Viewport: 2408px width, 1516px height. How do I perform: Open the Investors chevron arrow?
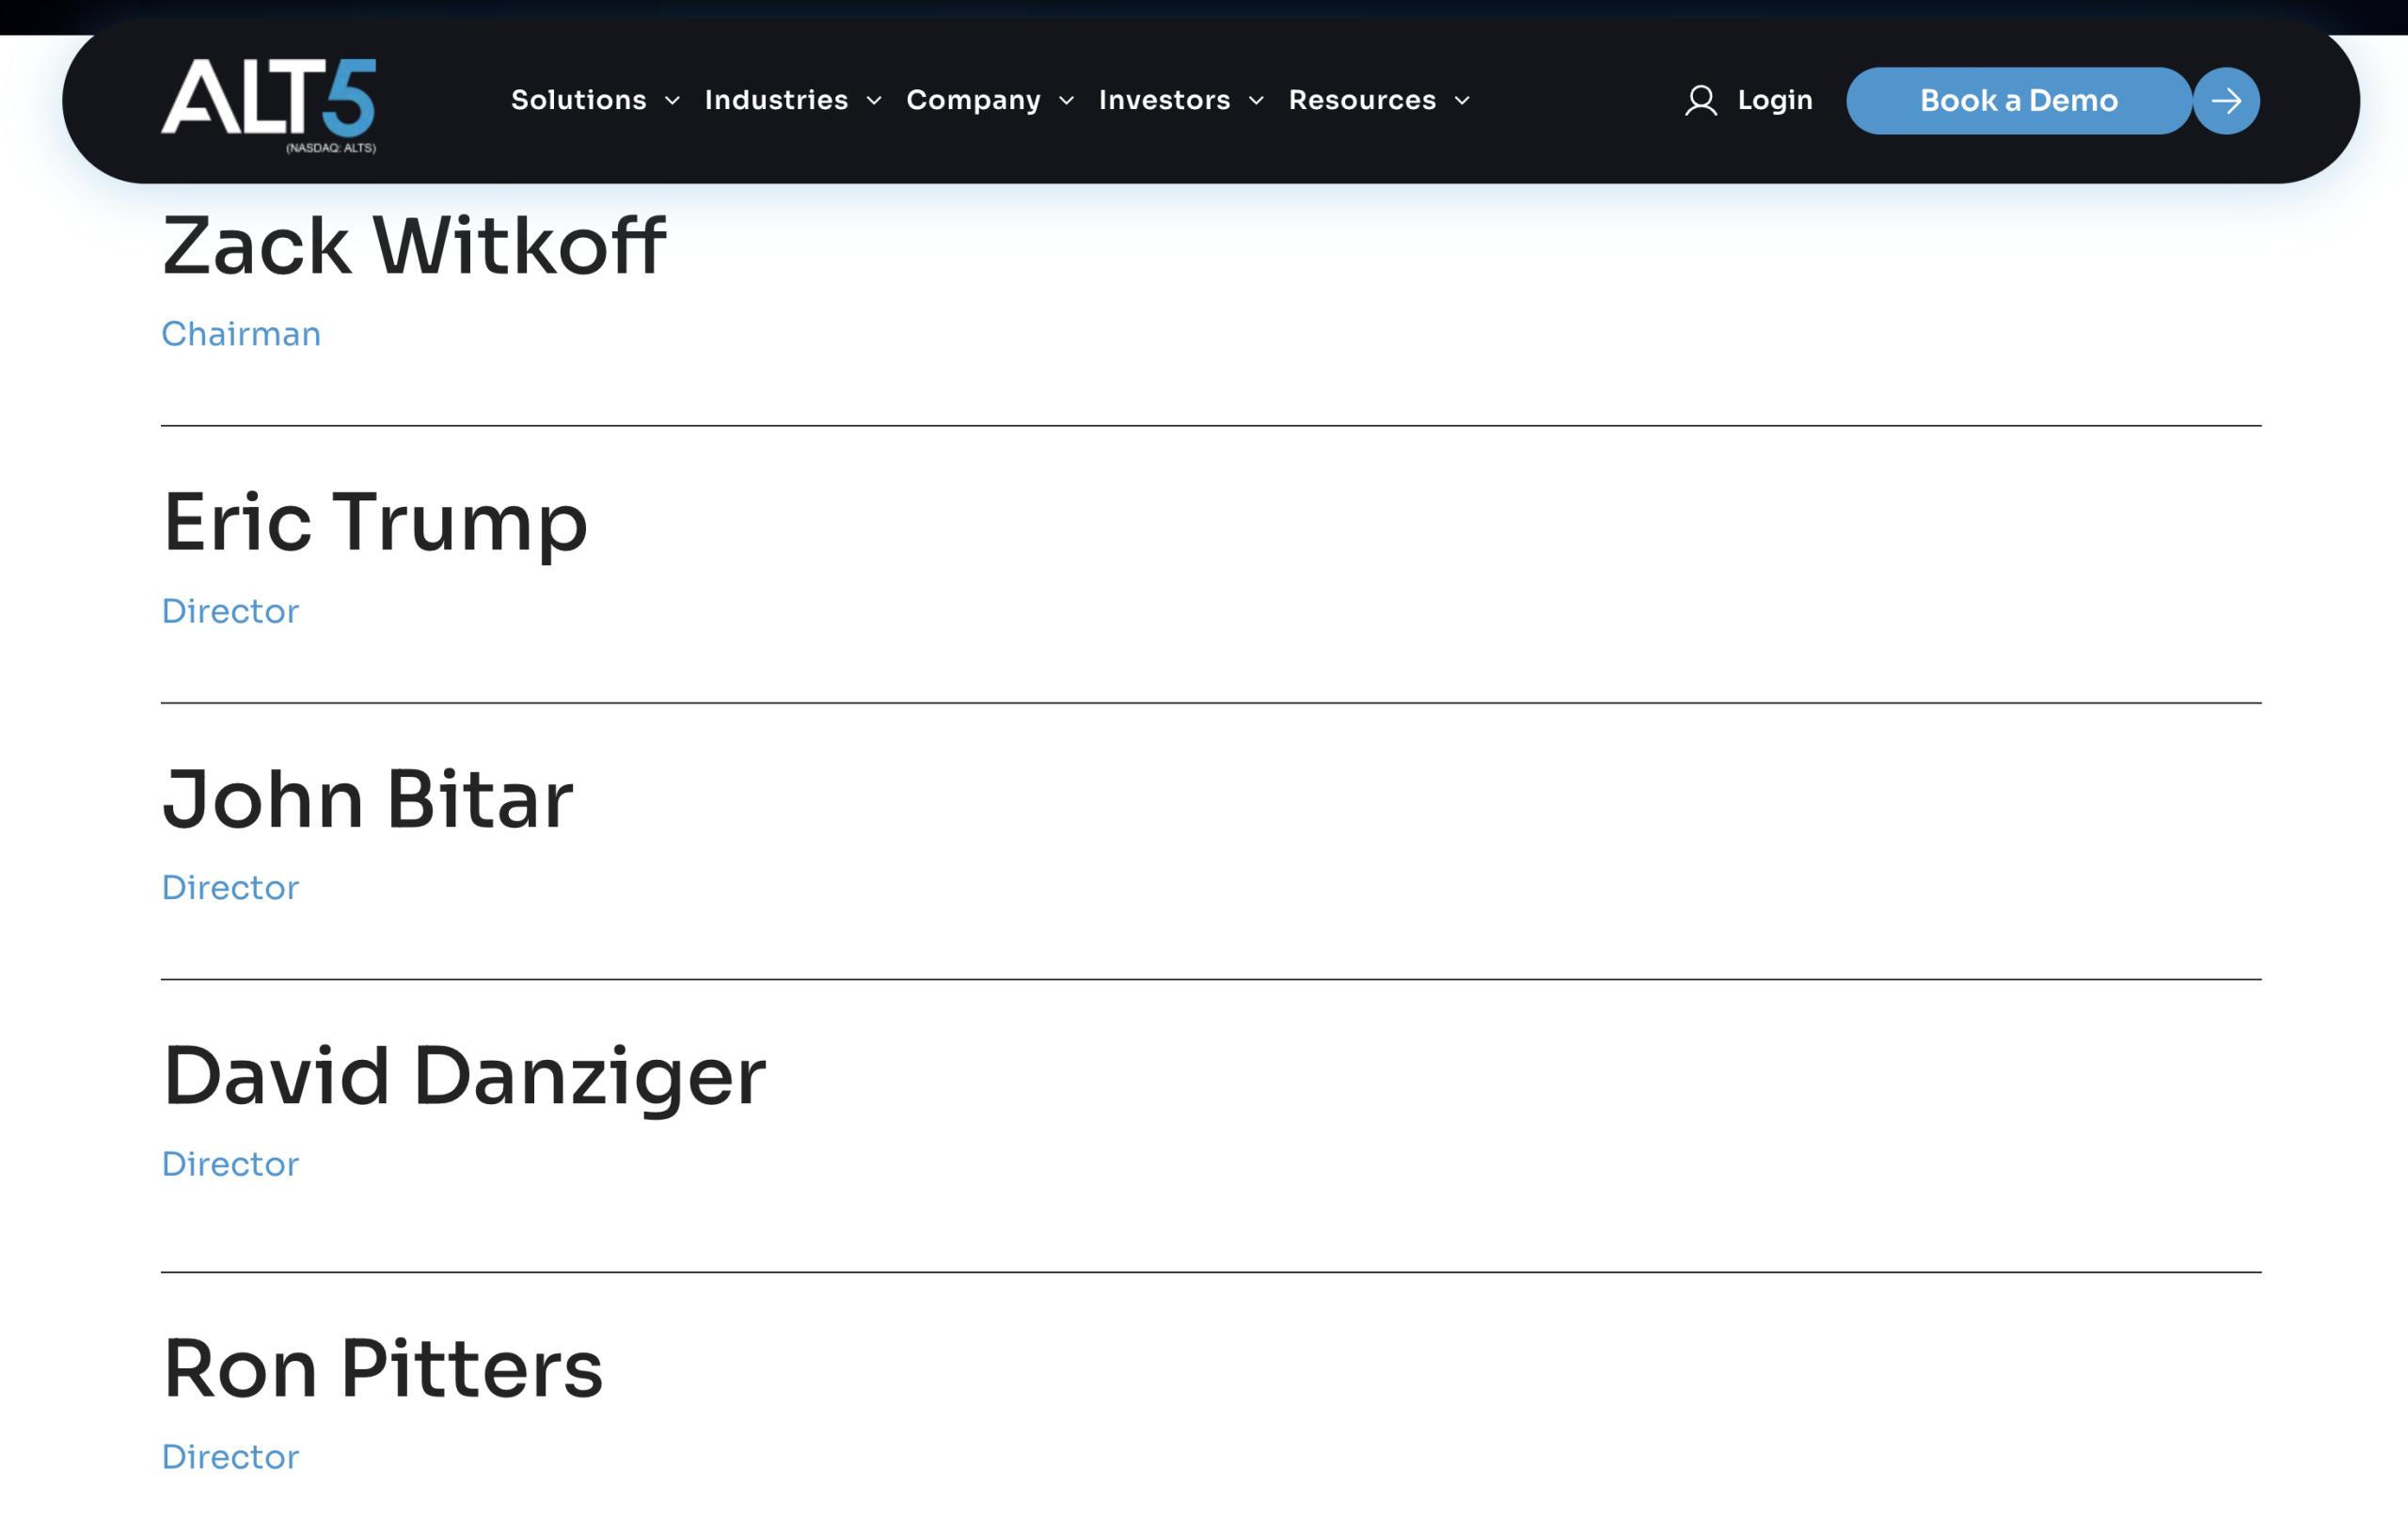(x=1257, y=101)
